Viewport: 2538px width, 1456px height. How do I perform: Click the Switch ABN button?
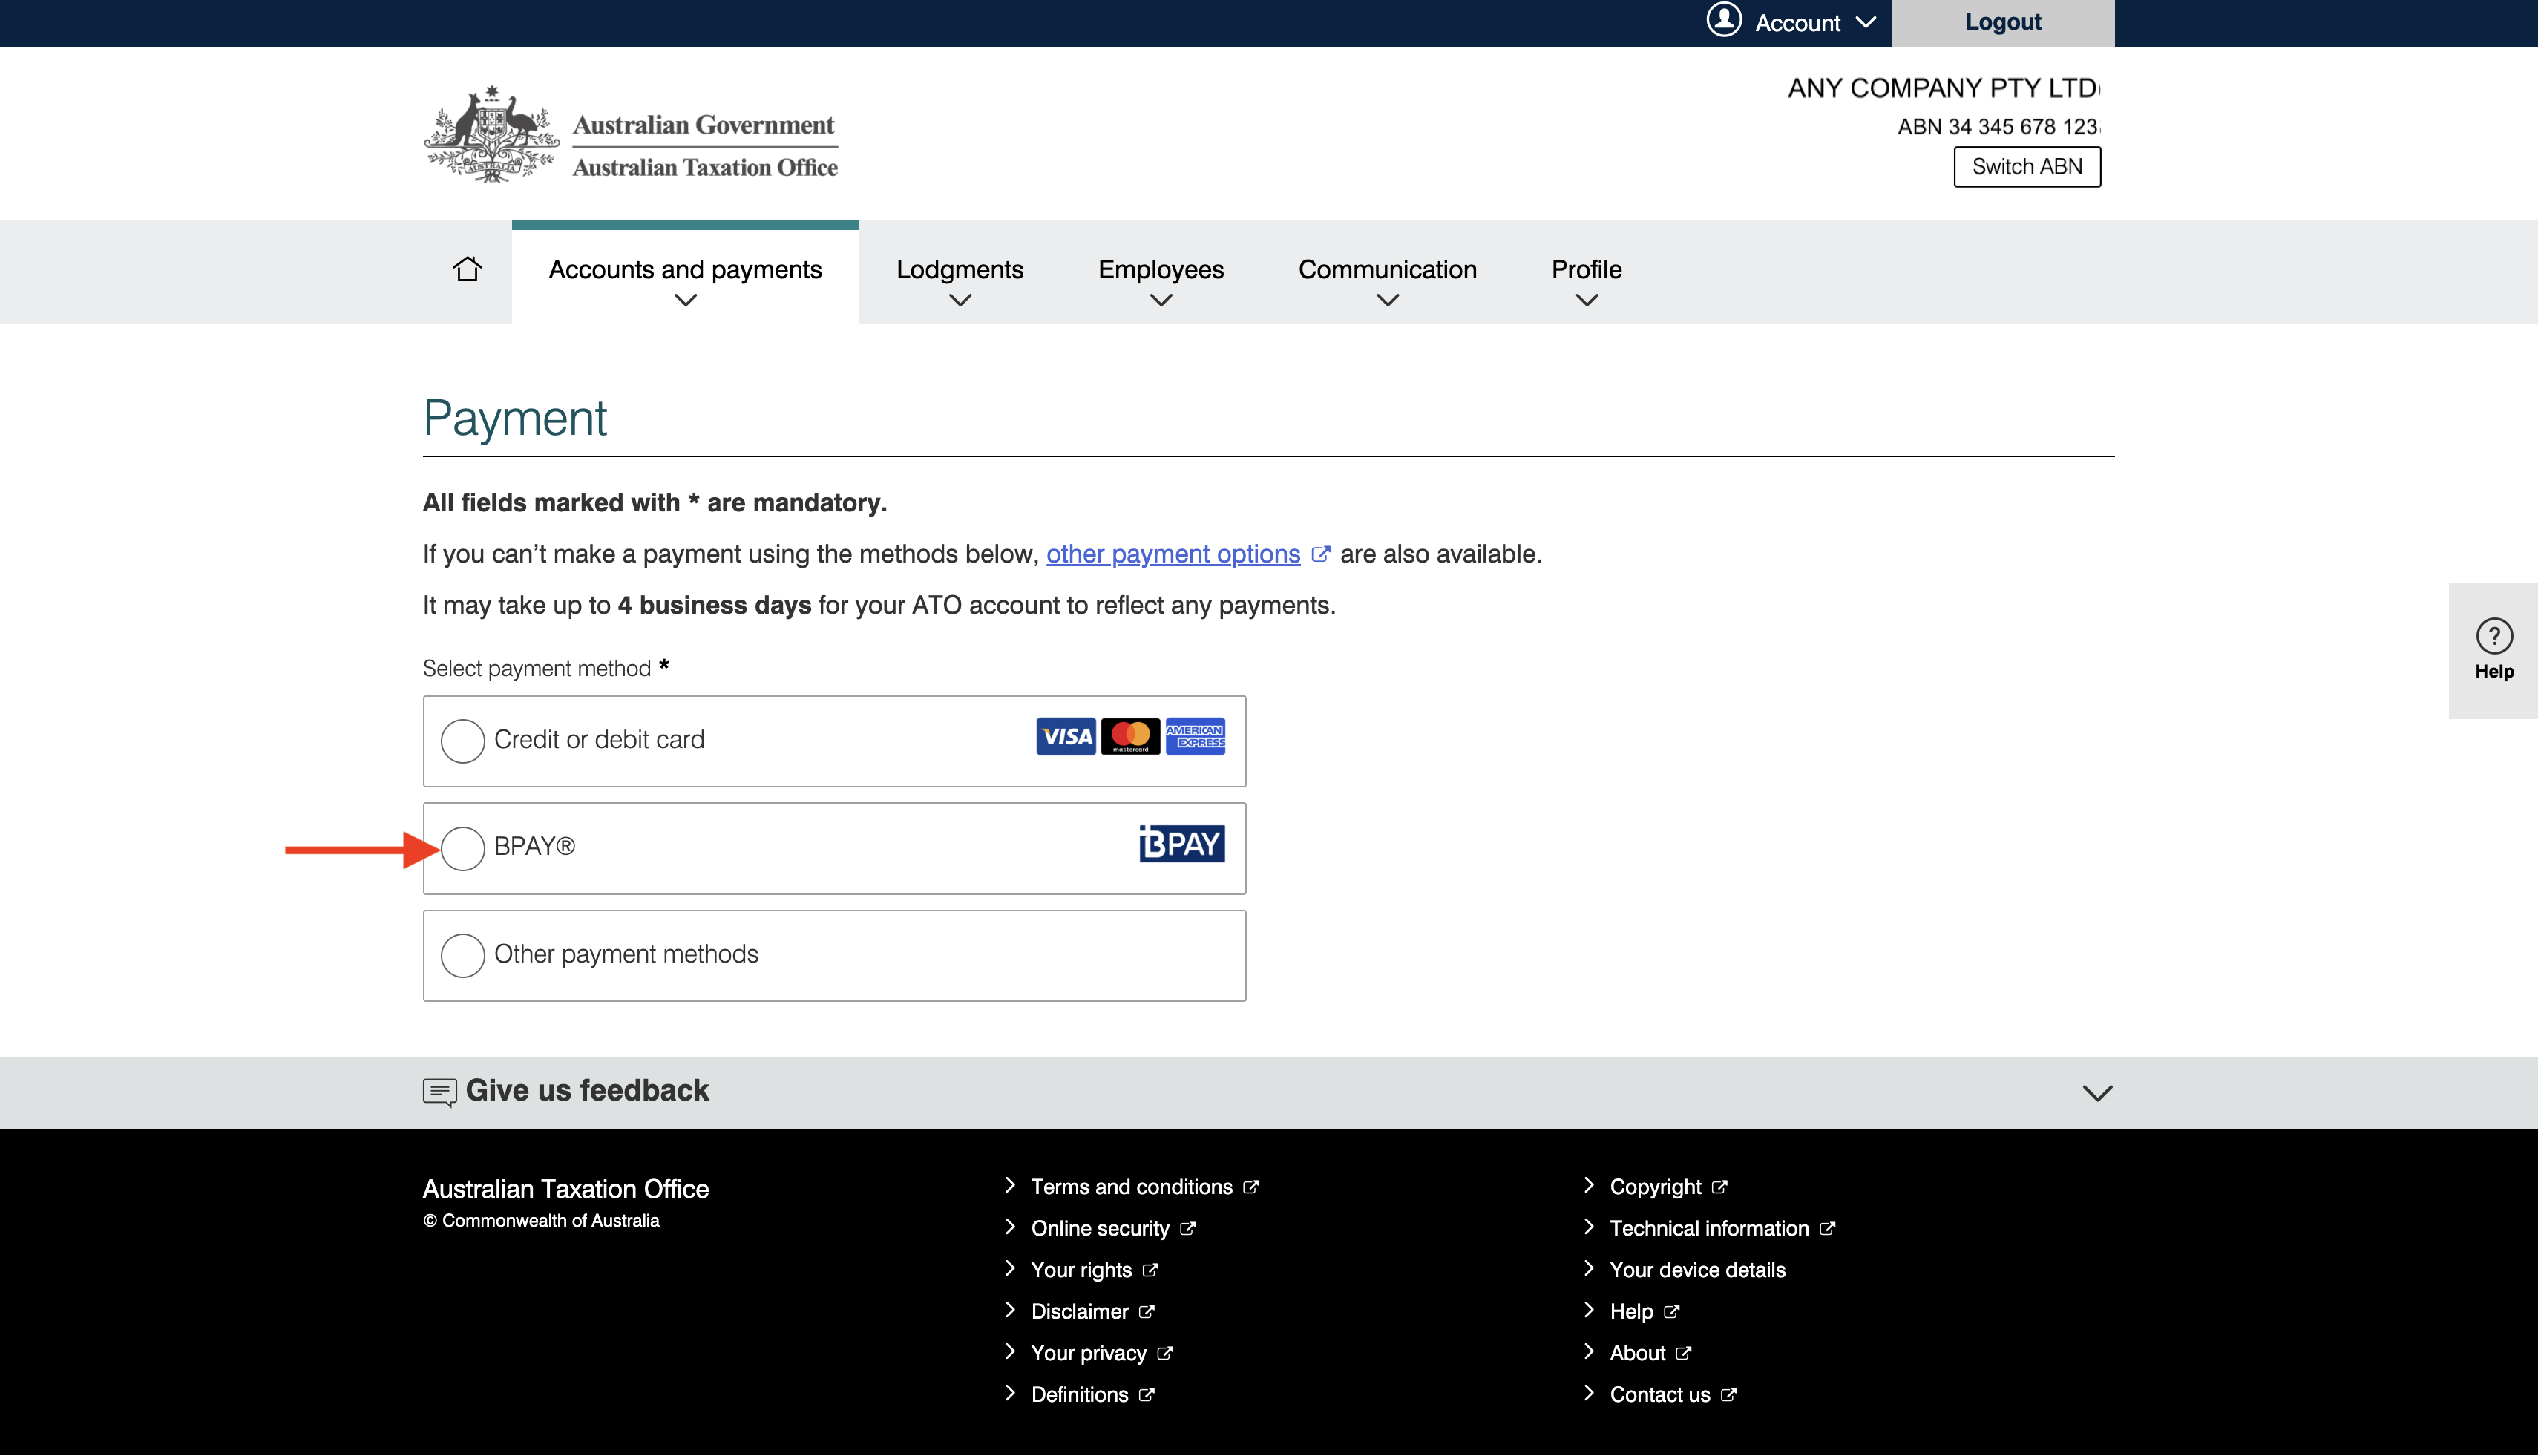pos(2026,166)
